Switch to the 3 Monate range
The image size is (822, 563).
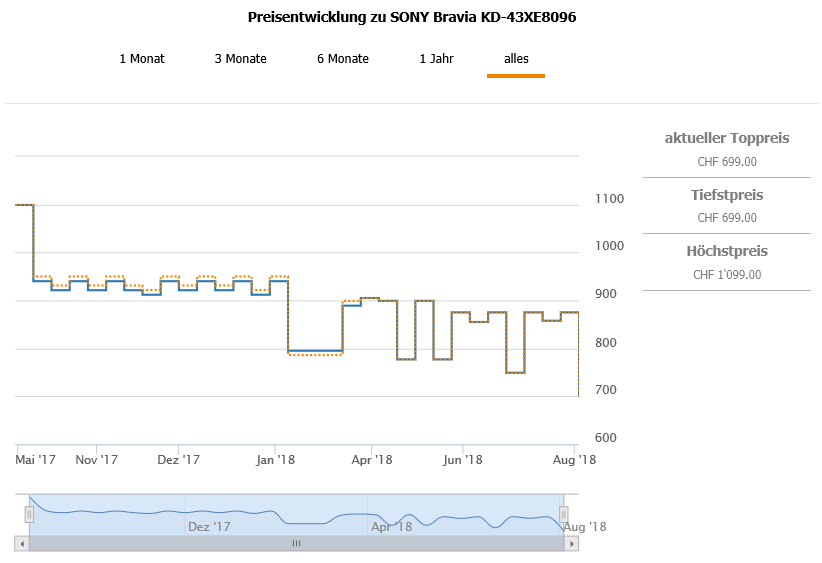[x=240, y=59]
